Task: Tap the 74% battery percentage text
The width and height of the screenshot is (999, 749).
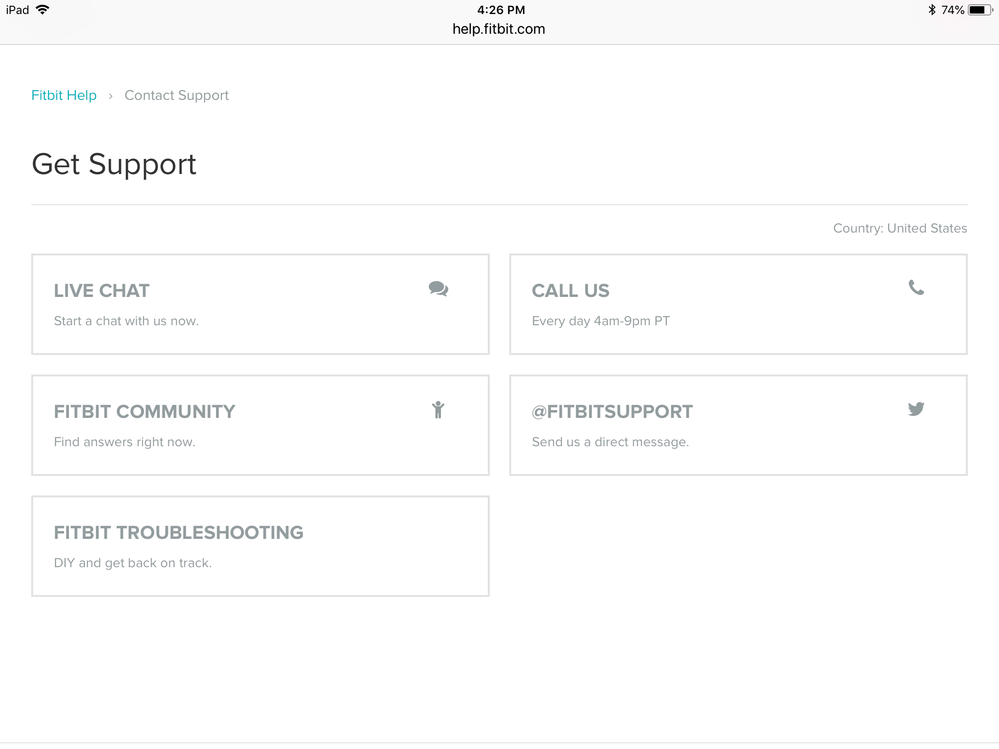Action: point(952,10)
